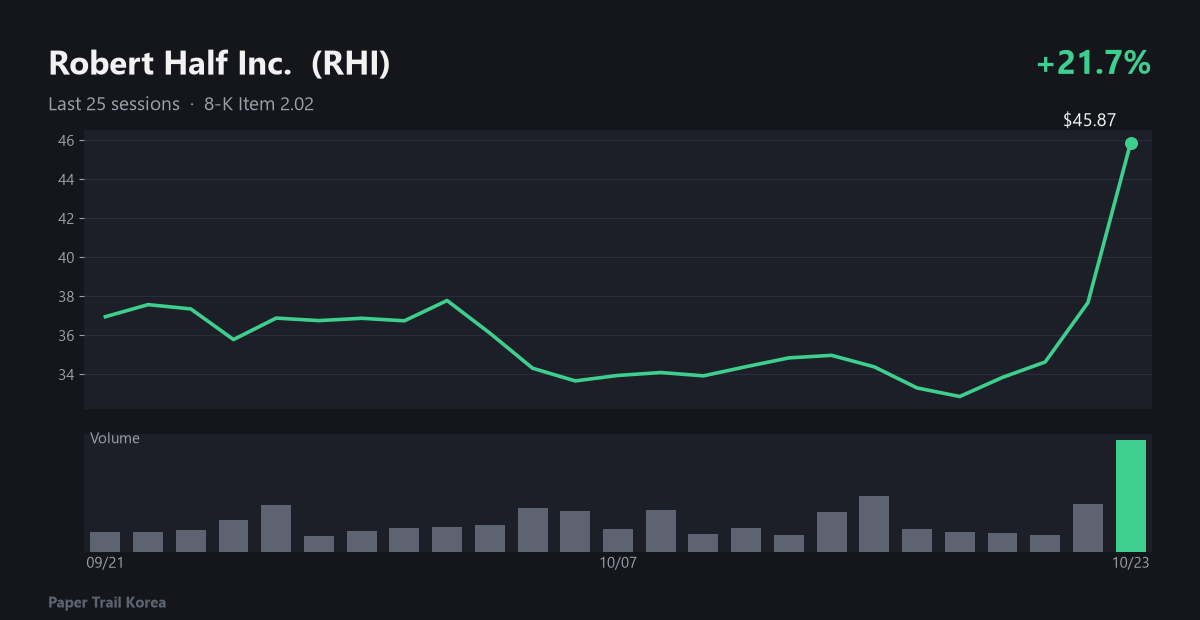Click the 34 price axis label
This screenshot has height=620, width=1200.
pos(65,375)
